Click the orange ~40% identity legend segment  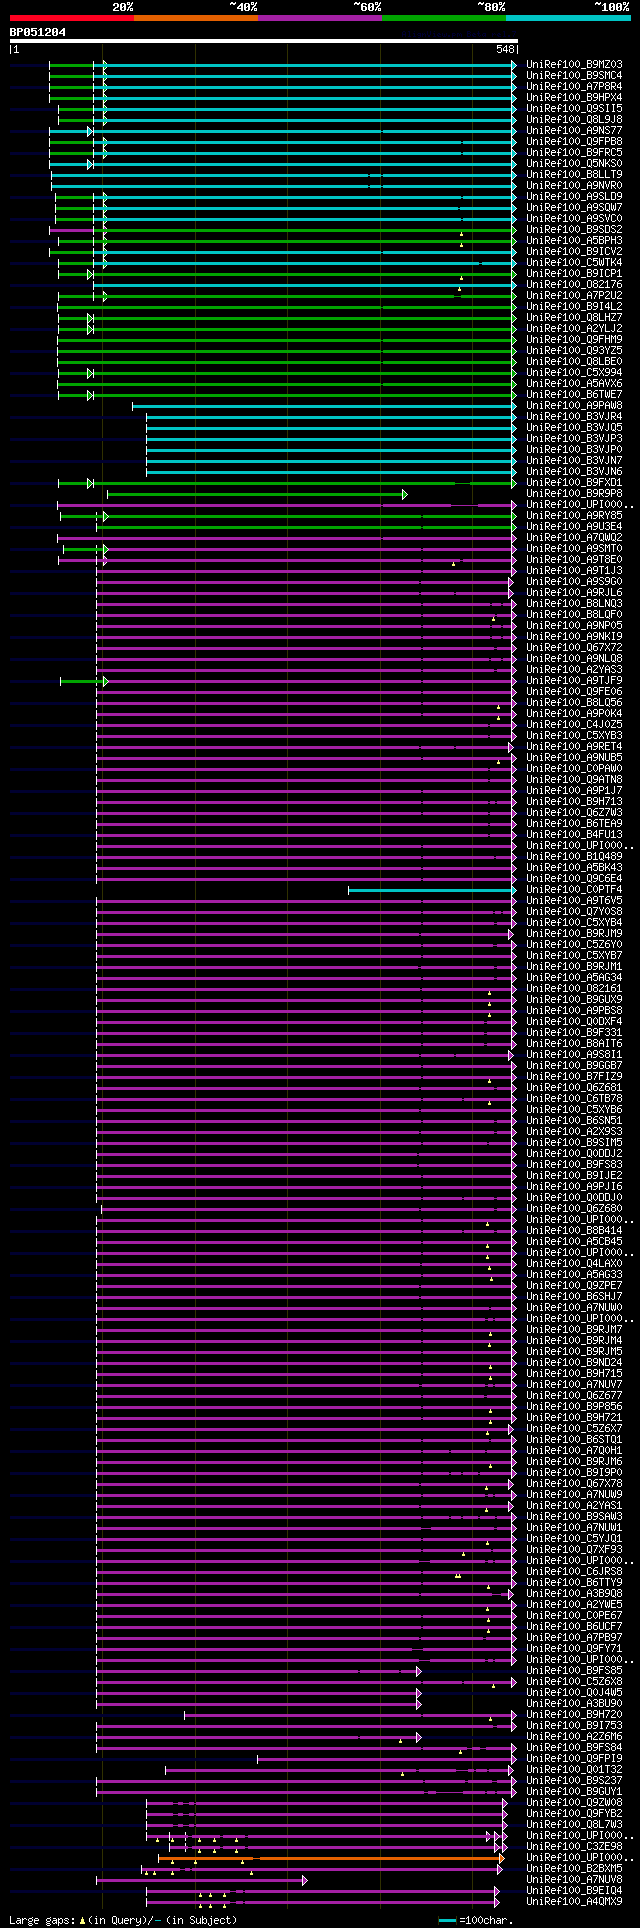(x=196, y=18)
